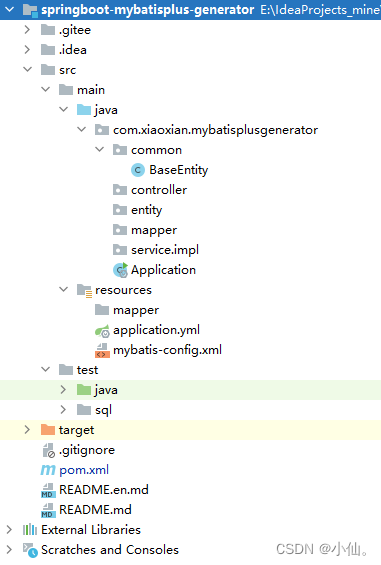Expand the target folder
Viewport: 381px width, 565px height.
click(27, 429)
